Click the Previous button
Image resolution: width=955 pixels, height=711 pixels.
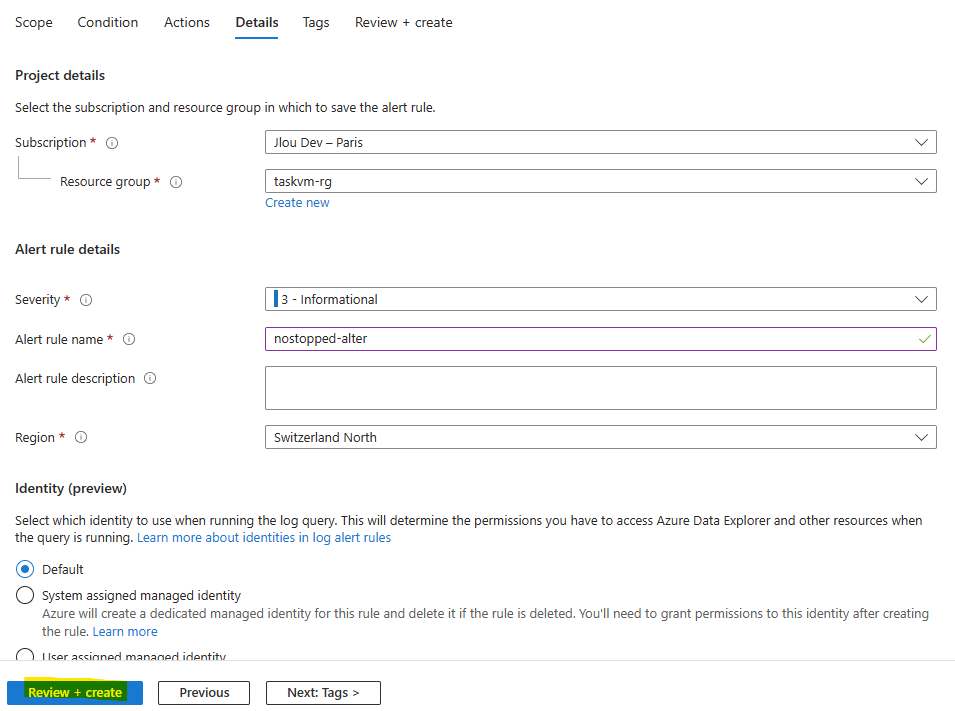click(204, 693)
